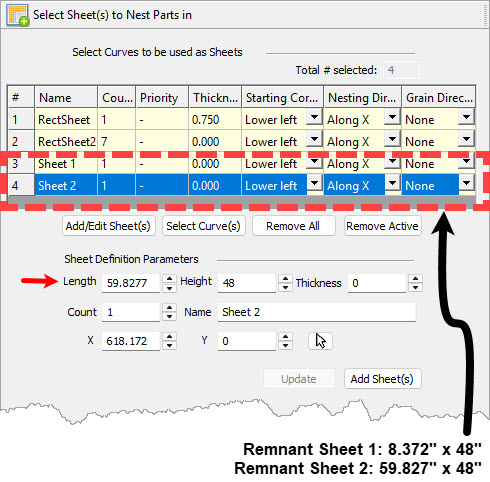Click the pick-point cursor button beside Y
Image resolution: width=490 pixels, height=482 pixels.
[x=320, y=341]
